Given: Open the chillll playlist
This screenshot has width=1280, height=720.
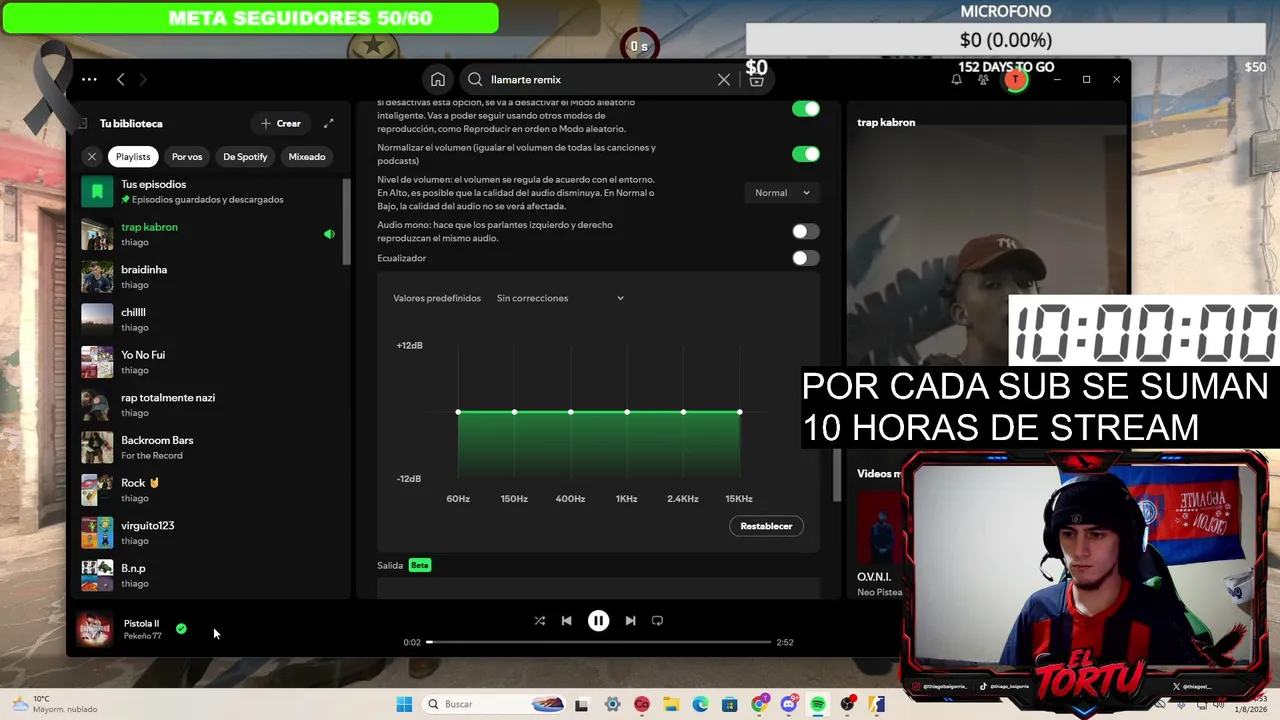Looking at the screenshot, I should (x=211, y=320).
